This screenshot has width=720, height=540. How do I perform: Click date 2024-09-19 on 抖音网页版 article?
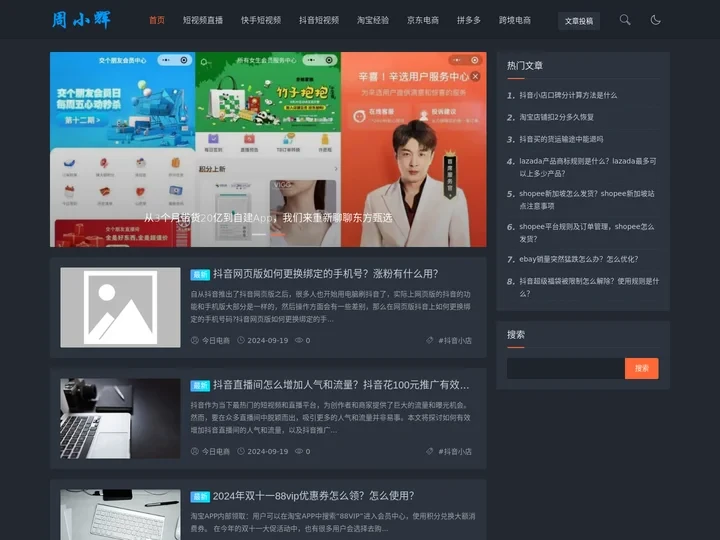pyautogui.click(x=268, y=341)
